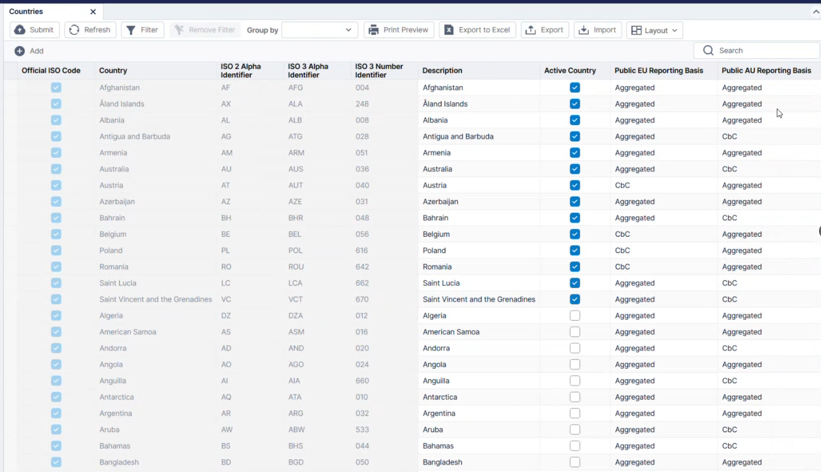The height and width of the screenshot is (472, 821).
Task: Sort by Description column header
Action: 442,70
